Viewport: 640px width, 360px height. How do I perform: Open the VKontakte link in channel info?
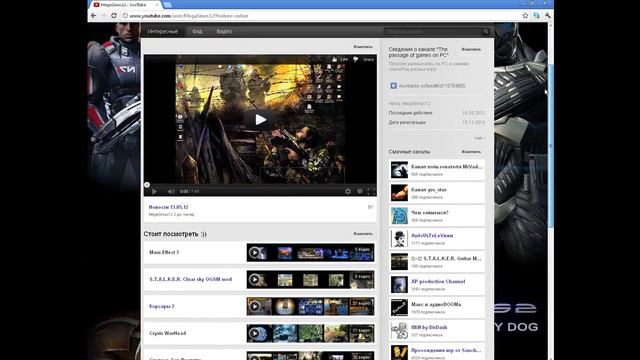coord(432,86)
